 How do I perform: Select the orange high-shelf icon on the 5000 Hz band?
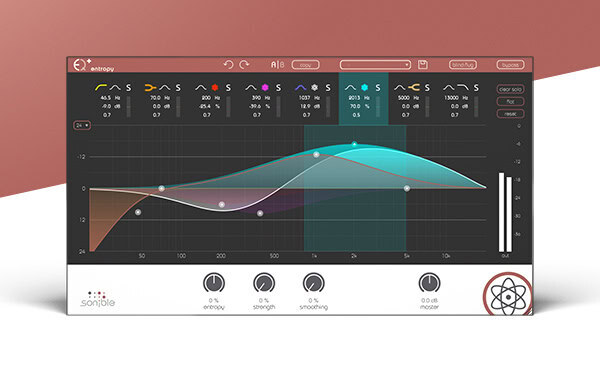(414, 88)
